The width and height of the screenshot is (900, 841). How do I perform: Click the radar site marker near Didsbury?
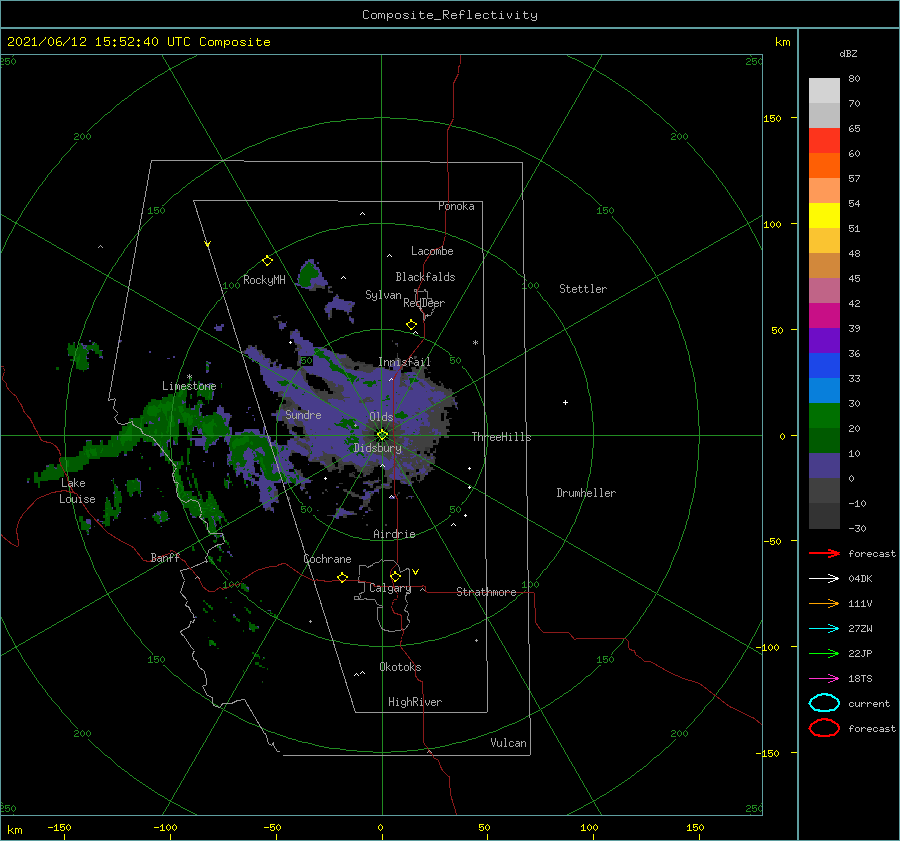pyautogui.click(x=382, y=435)
